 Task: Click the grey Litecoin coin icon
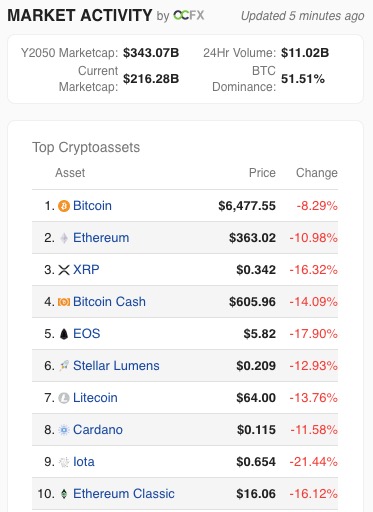point(64,398)
